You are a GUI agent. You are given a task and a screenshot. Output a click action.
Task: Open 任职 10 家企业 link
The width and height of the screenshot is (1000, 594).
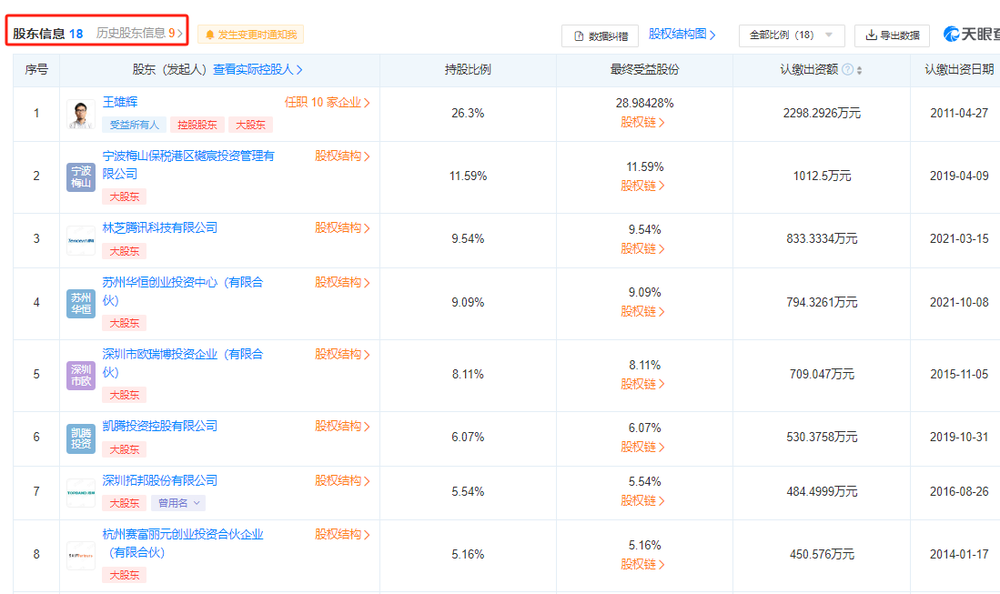327,102
